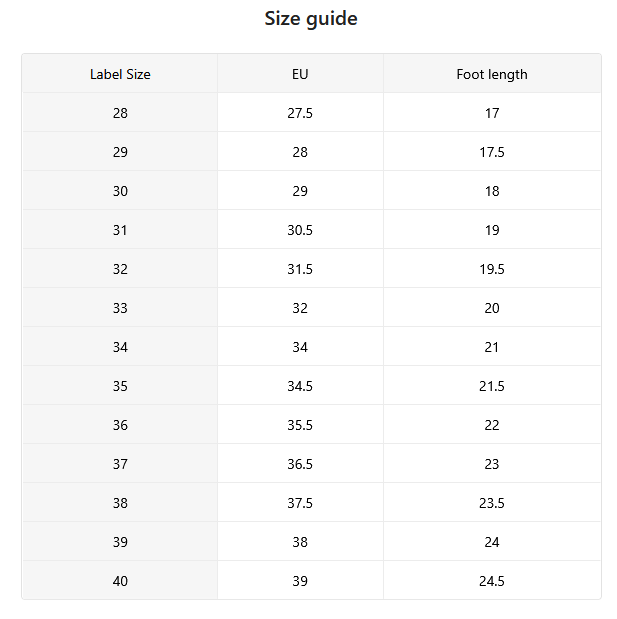Screen dimensions: 617x619
Task: Select foot length 24.5 cell
Action: (x=492, y=581)
